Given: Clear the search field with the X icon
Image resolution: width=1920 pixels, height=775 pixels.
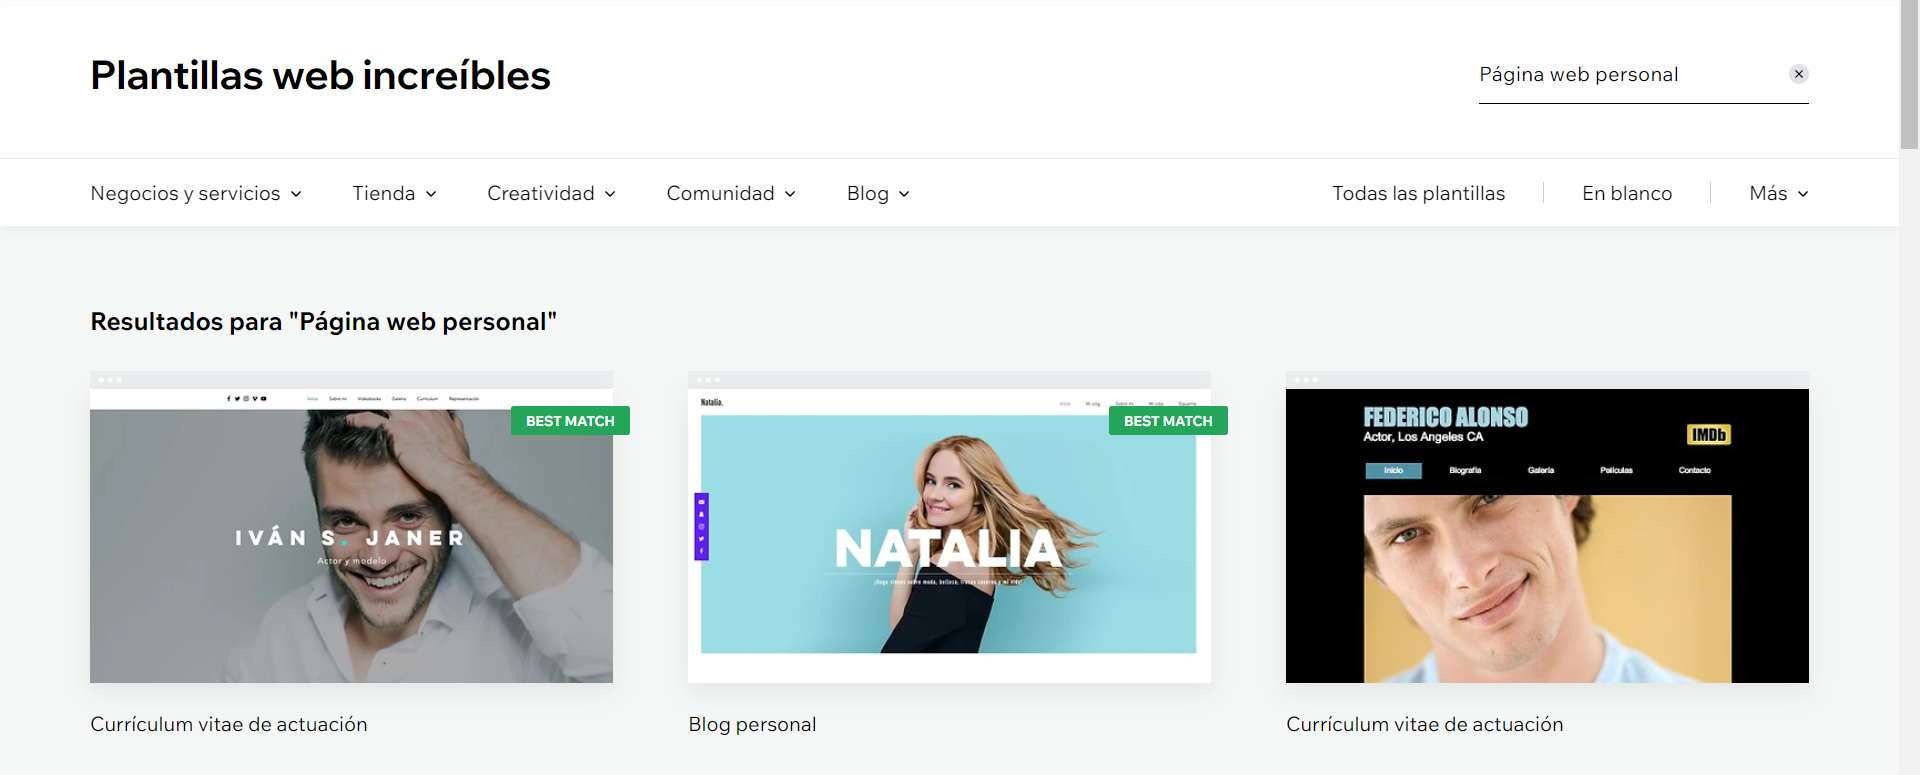Looking at the screenshot, I should 1798,74.
